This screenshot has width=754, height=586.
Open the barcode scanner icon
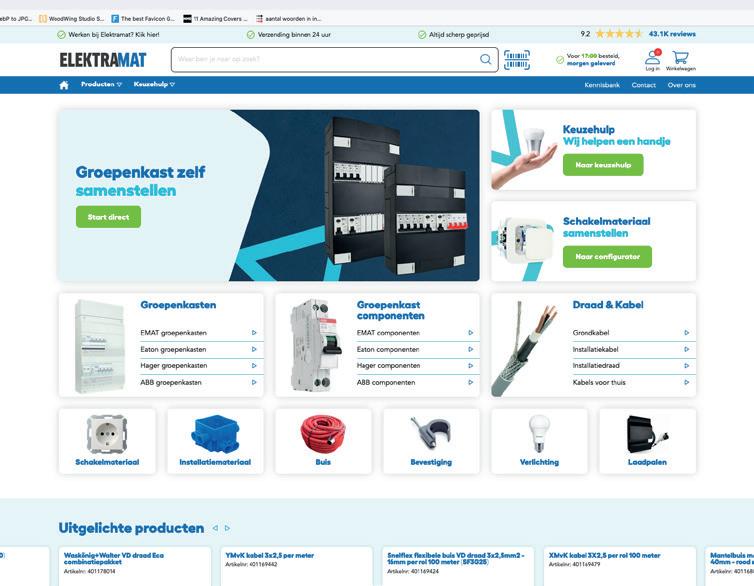coord(517,60)
